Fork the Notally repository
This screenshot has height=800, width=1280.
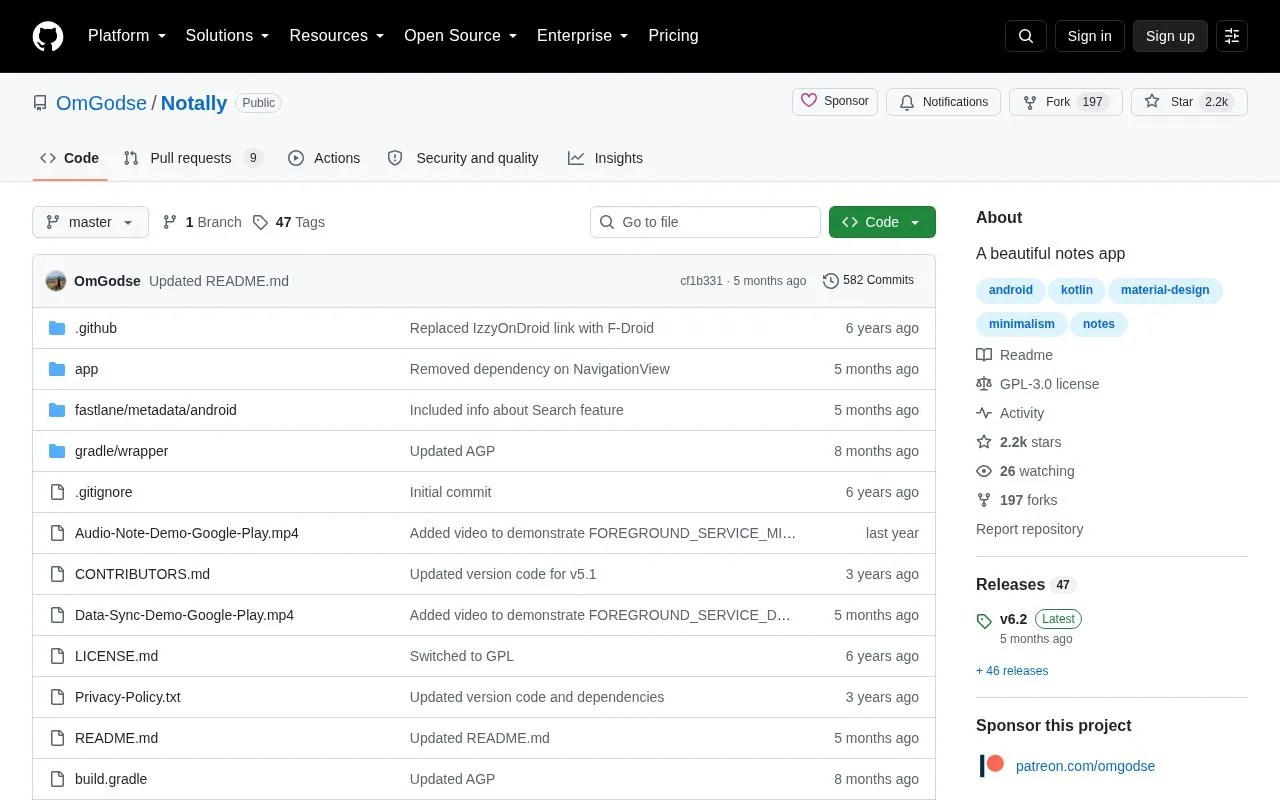click(1066, 102)
